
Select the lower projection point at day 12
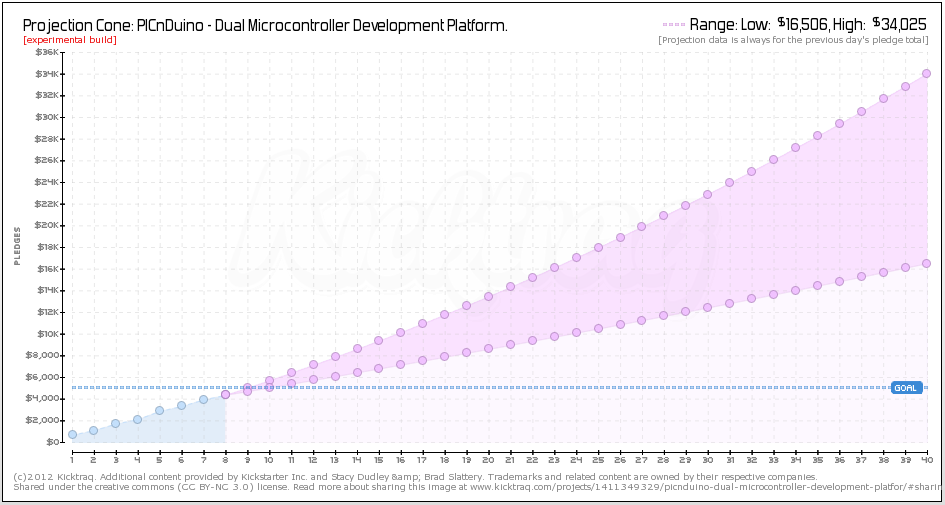click(x=313, y=380)
